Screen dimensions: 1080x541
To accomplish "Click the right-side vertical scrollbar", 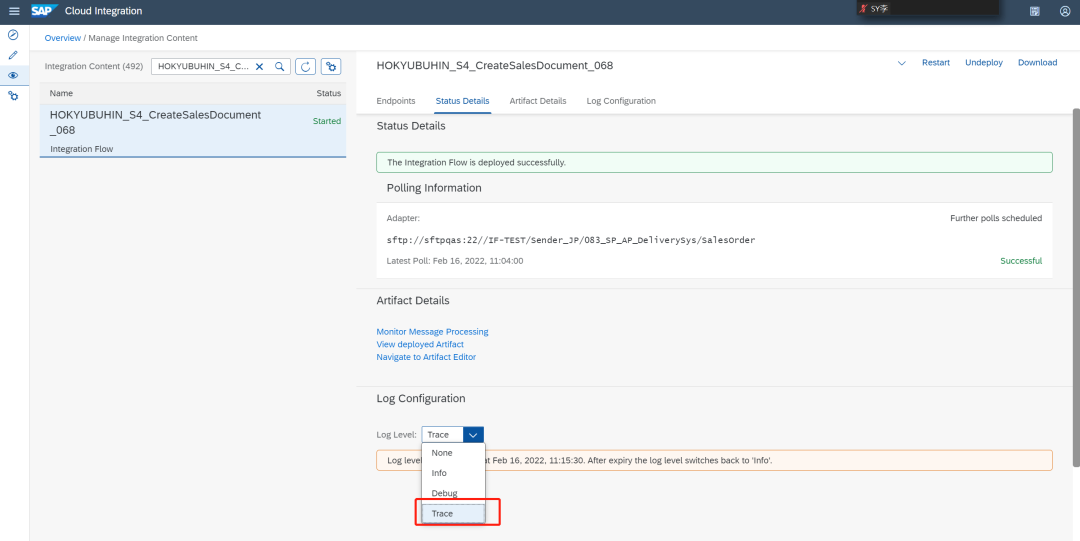I will (1076, 288).
